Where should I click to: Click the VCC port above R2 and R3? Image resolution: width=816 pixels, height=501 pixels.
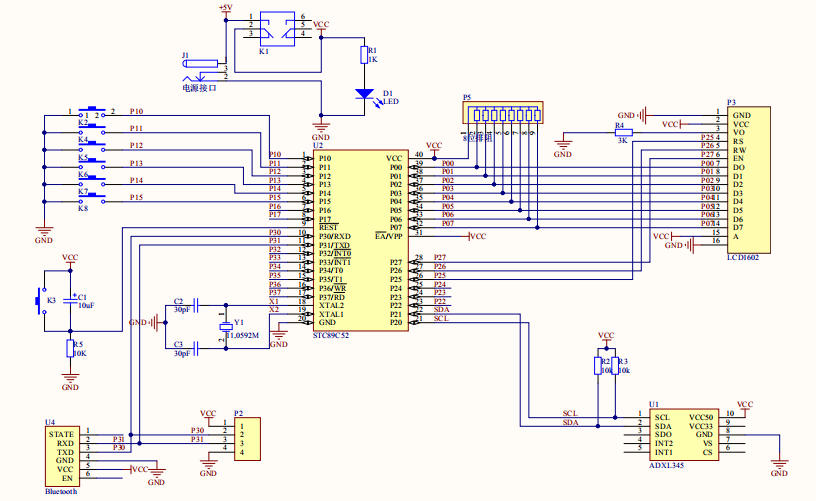606,338
